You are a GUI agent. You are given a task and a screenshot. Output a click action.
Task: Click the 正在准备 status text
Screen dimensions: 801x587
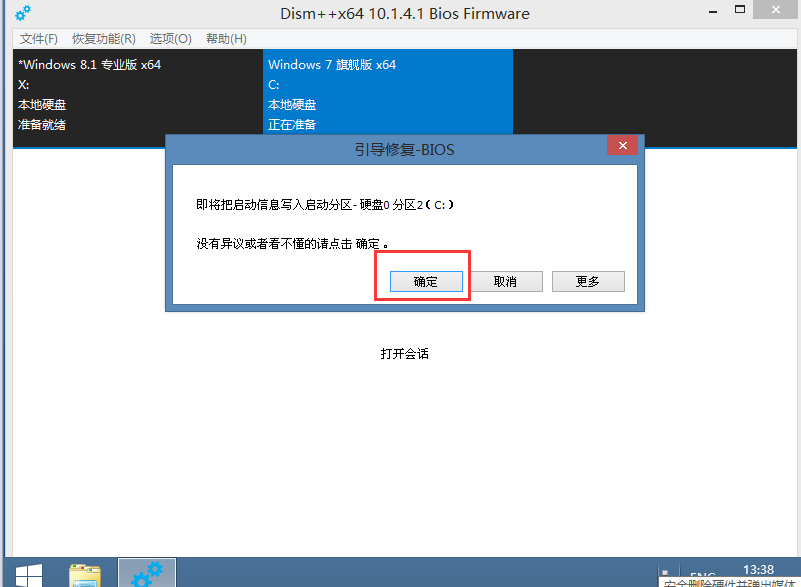pos(292,125)
